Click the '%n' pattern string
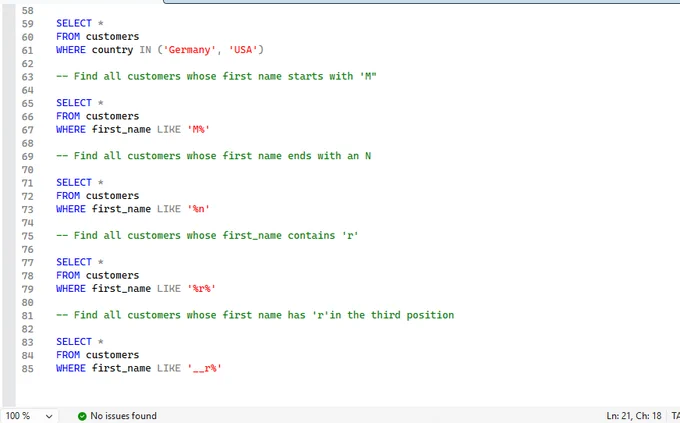 point(199,209)
